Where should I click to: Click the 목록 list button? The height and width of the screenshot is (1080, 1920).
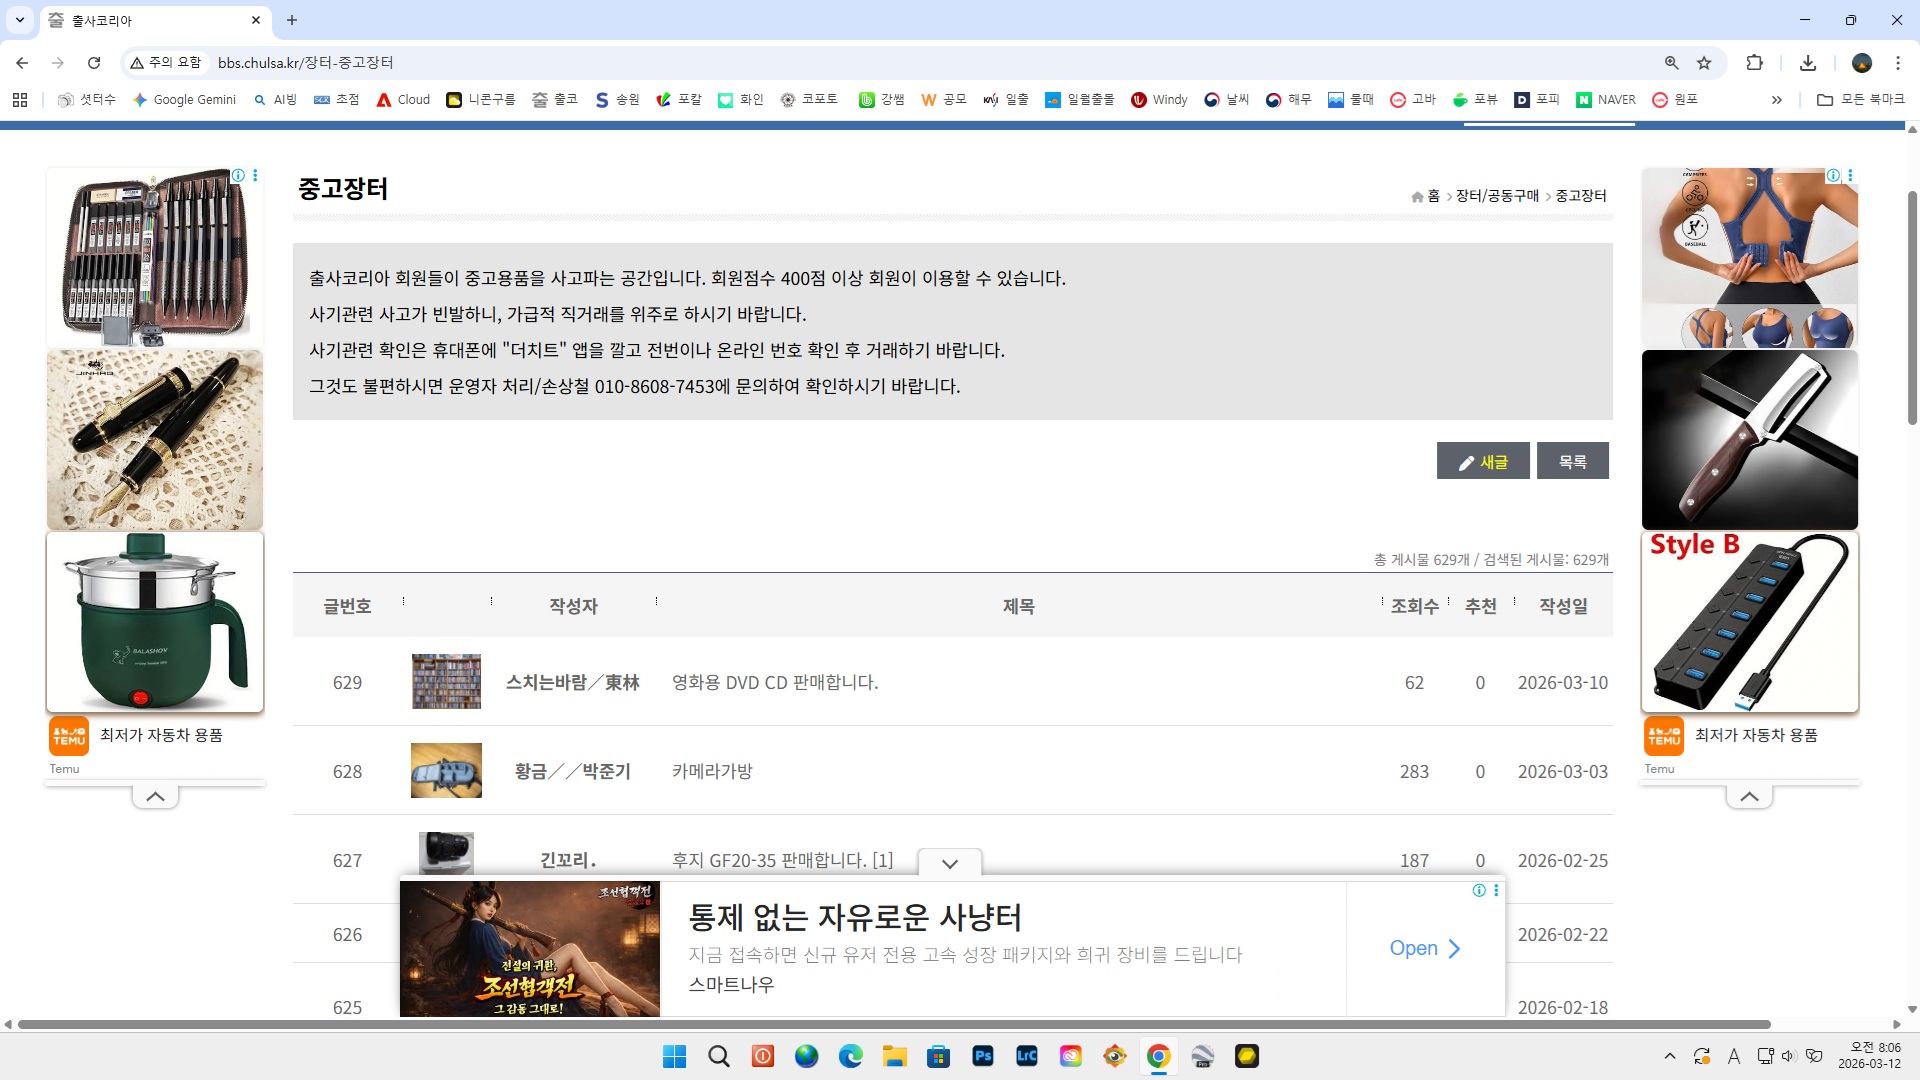[1572, 461]
